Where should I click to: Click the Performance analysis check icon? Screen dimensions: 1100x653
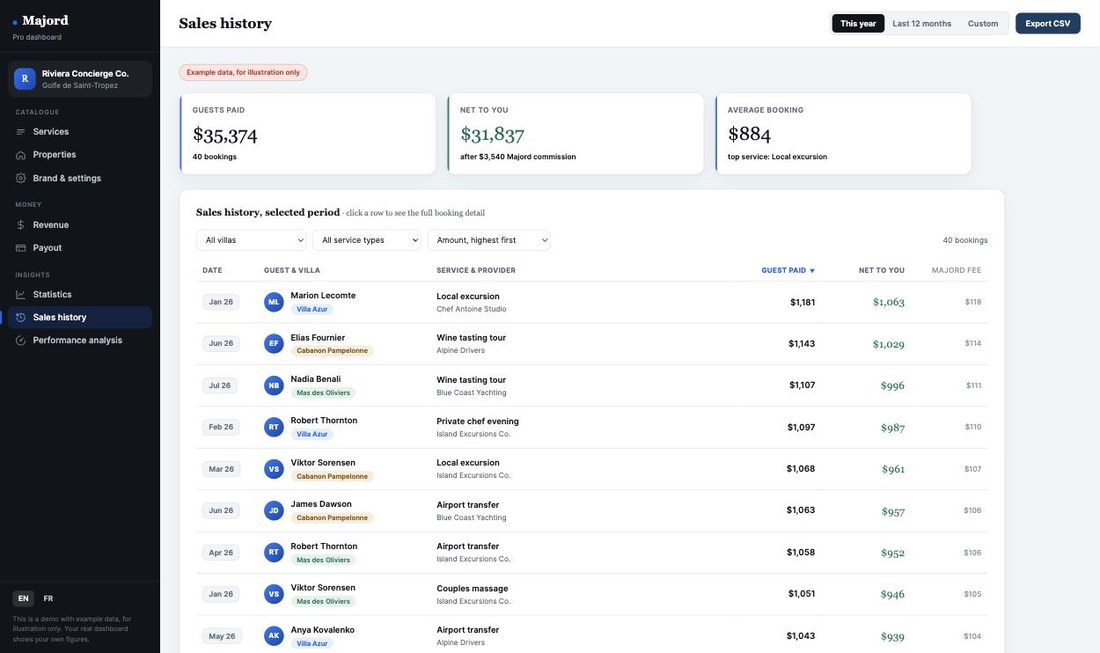(x=20, y=341)
